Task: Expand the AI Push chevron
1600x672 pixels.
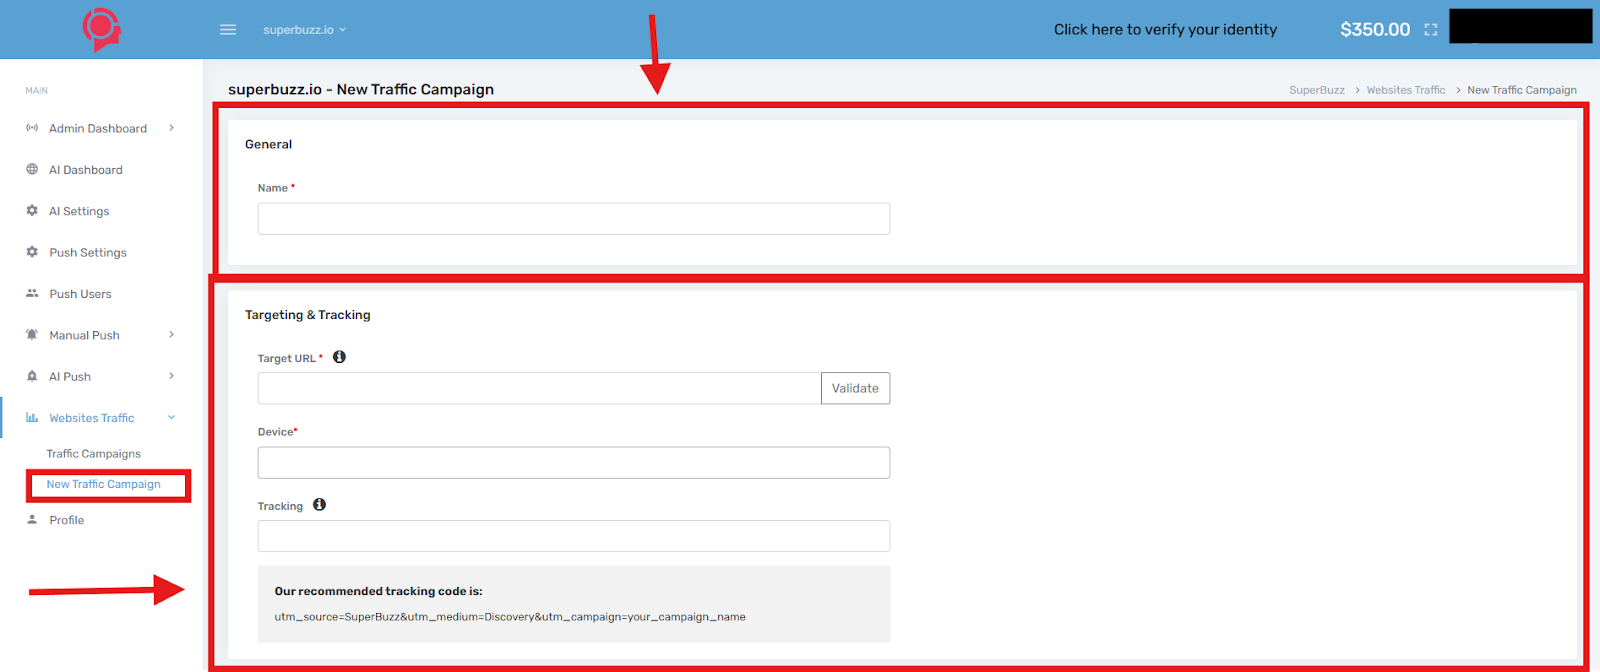Action: [172, 376]
